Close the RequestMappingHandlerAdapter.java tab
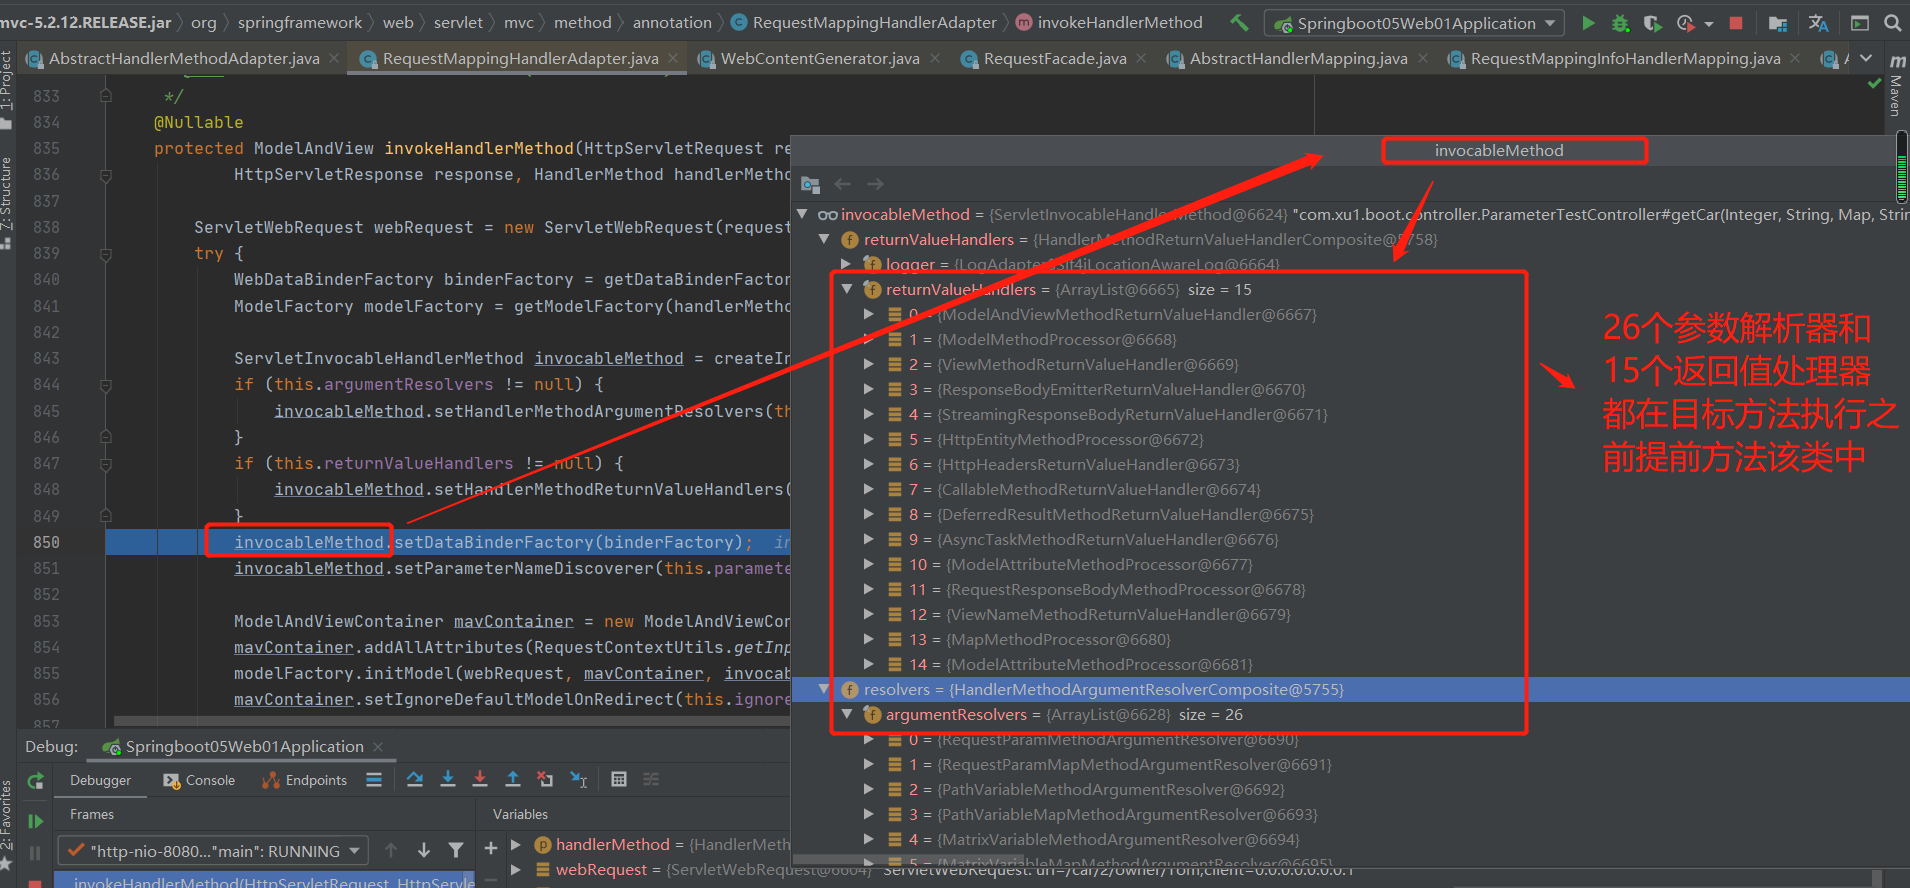This screenshot has width=1910, height=888. [x=673, y=58]
